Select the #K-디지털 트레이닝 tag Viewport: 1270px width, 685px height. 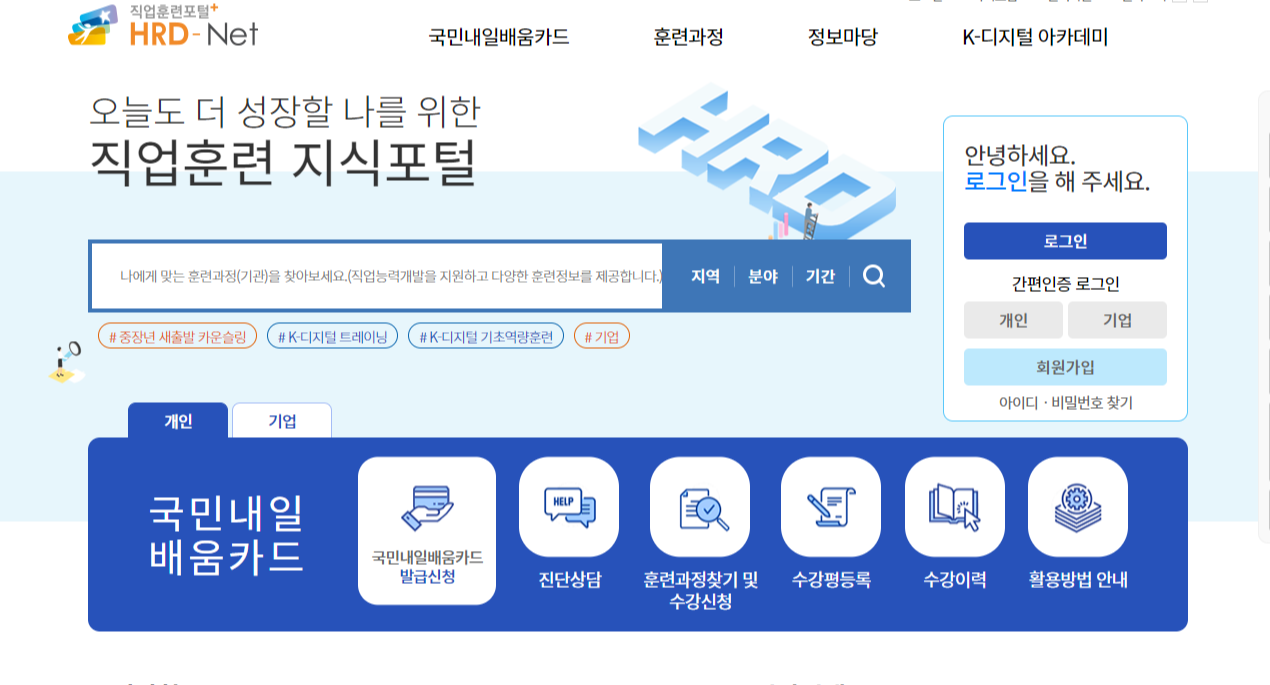click(x=332, y=336)
